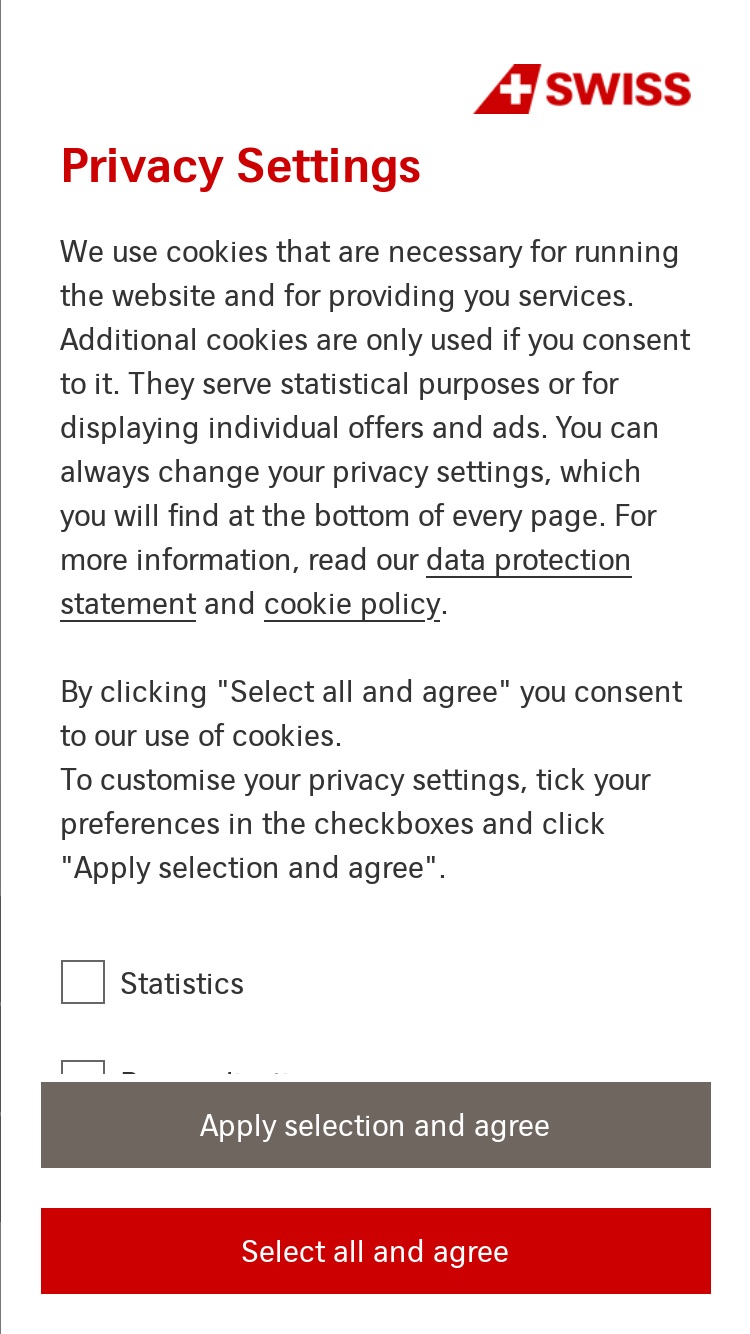Click the paragraph starting "By clicking"
This screenshot has height=1334, width=750.
tap(372, 714)
